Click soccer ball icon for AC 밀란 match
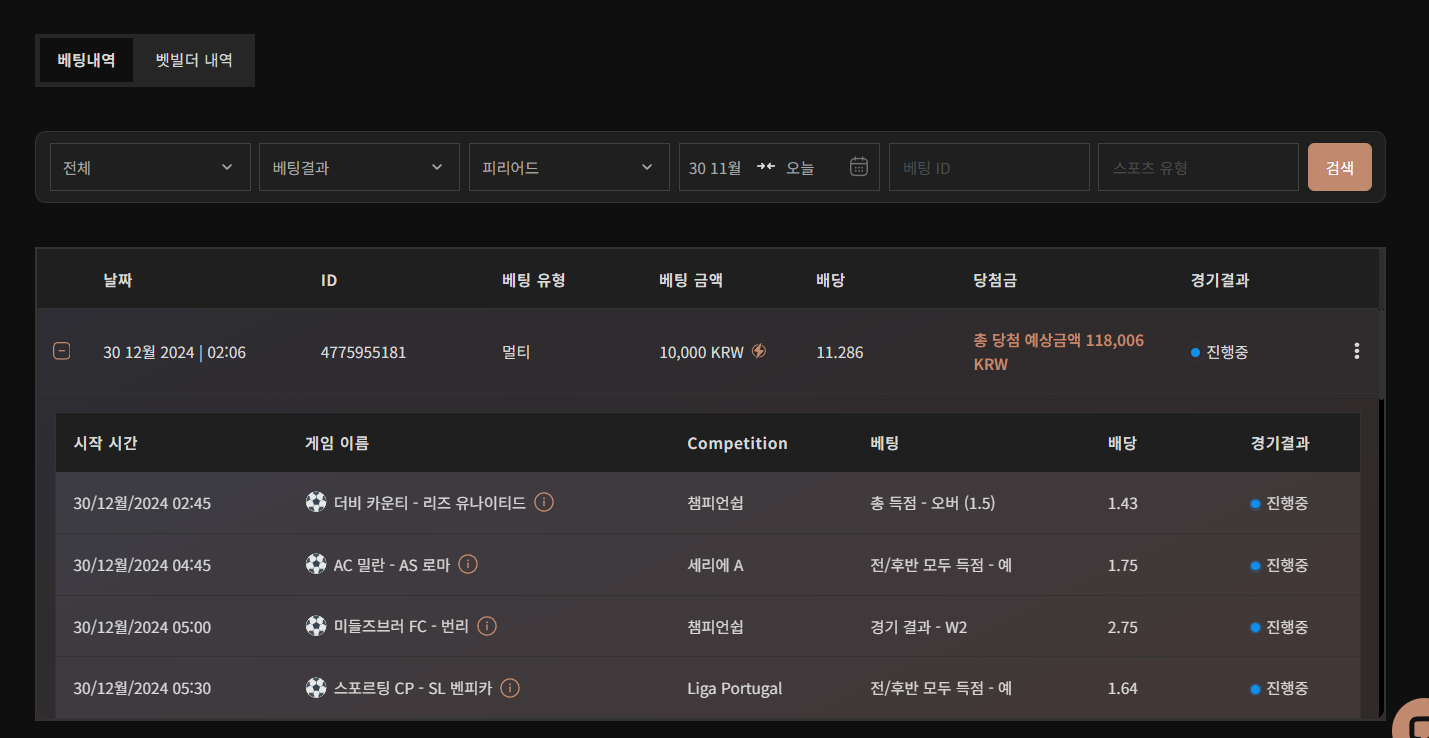Image resolution: width=1429 pixels, height=738 pixels. [x=316, y=564]
